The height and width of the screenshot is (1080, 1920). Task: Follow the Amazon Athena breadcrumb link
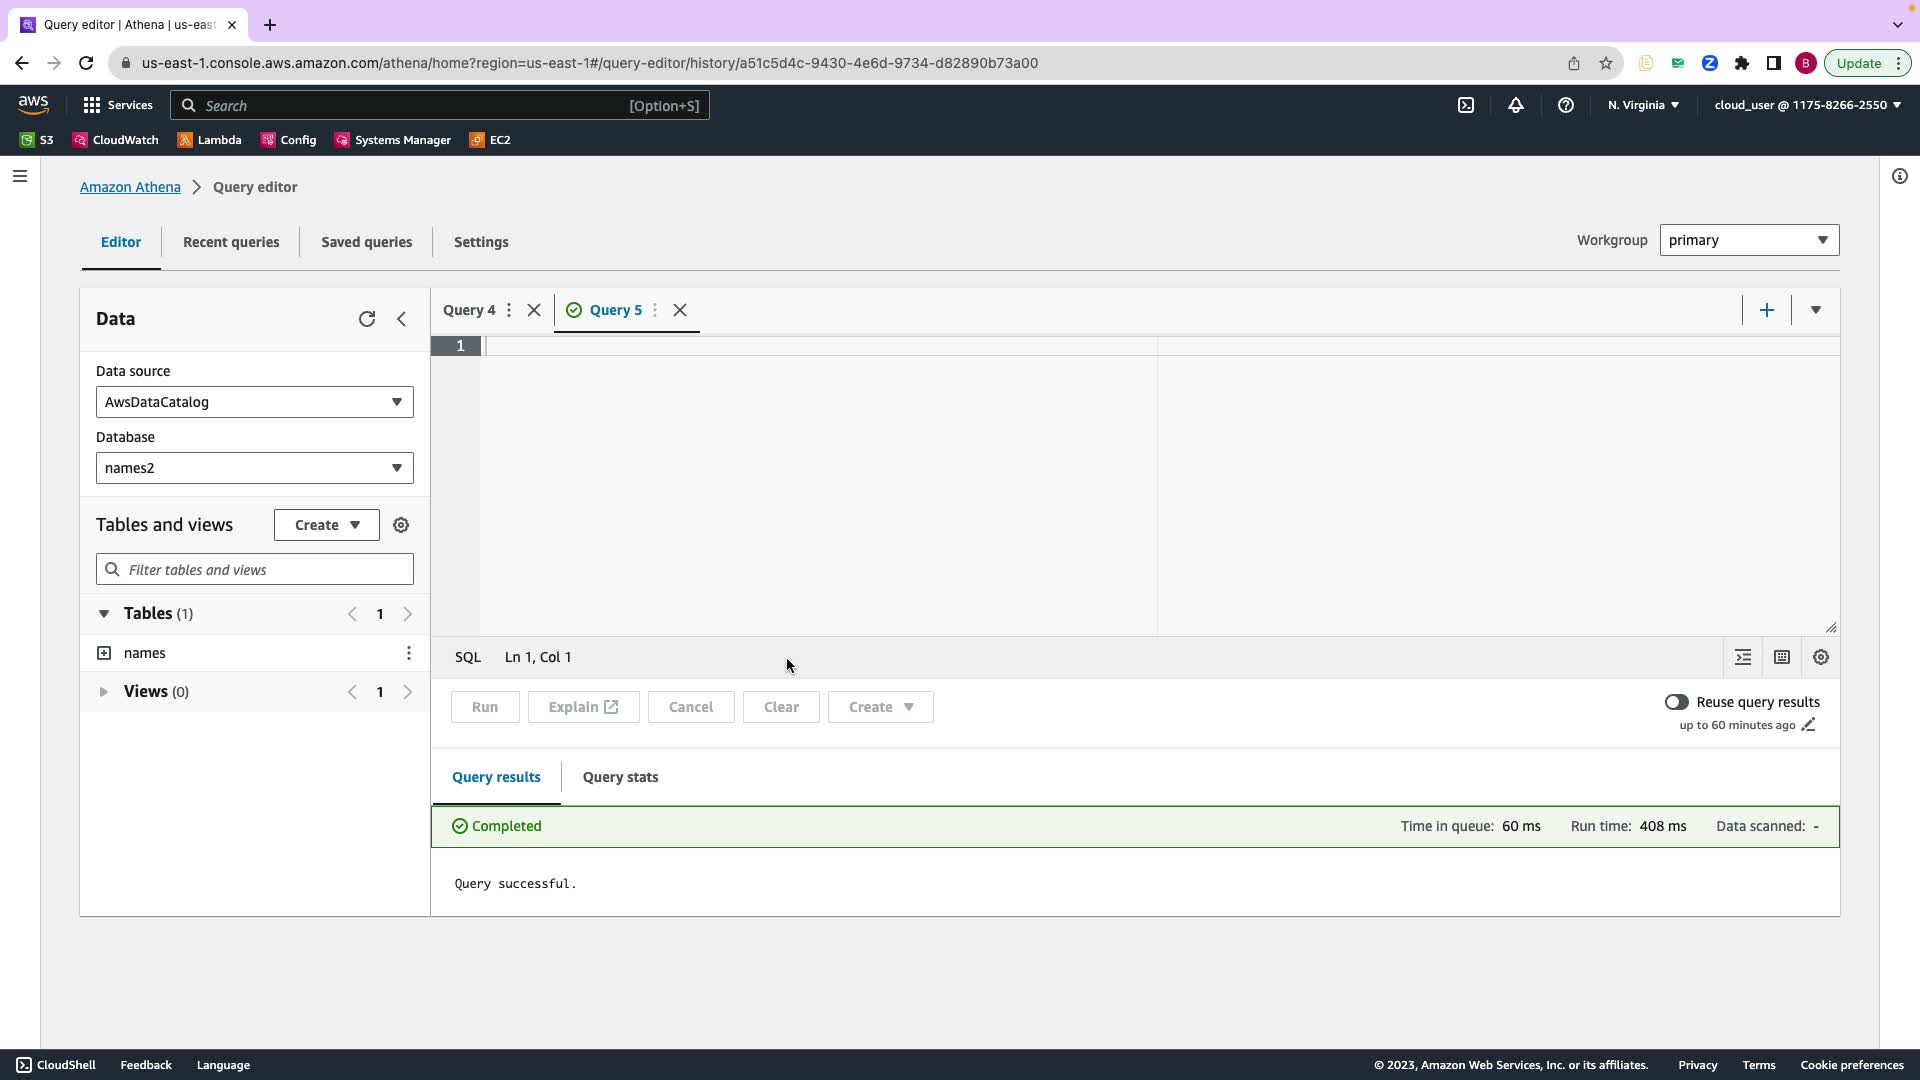click(130, 187)
